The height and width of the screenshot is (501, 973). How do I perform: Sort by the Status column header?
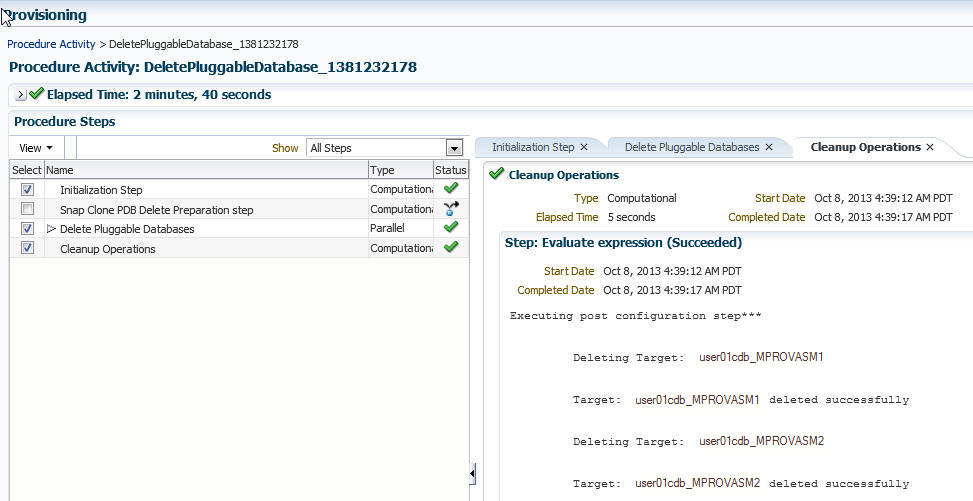point(451,170)
